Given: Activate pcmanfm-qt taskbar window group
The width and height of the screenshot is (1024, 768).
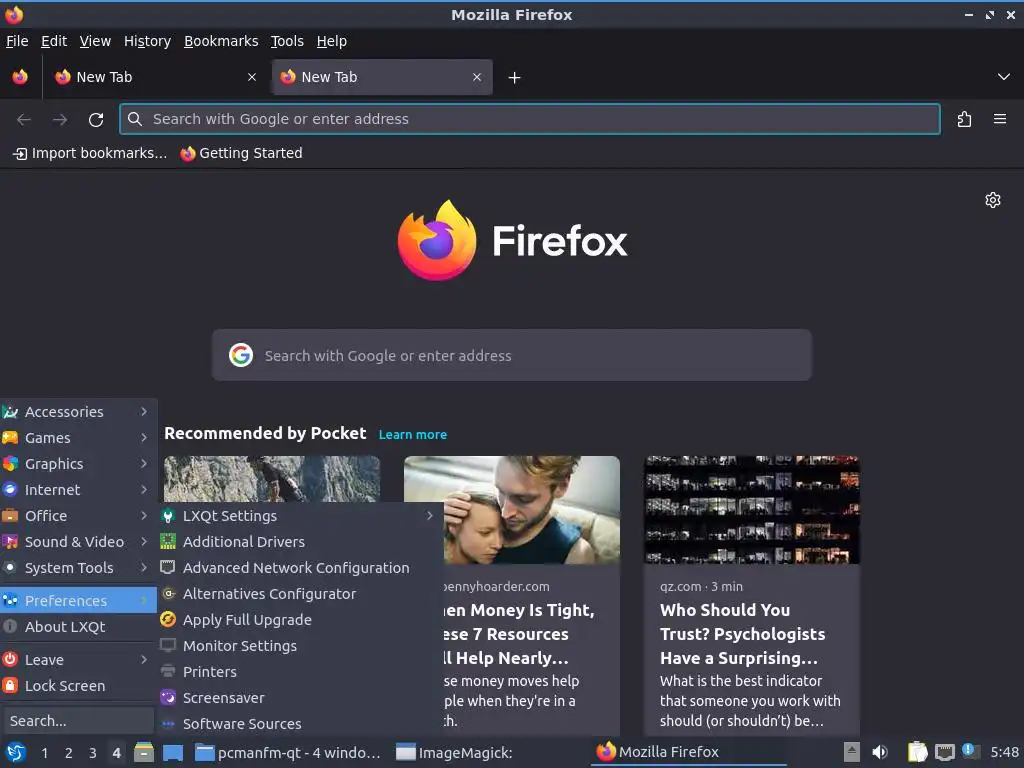Looking at the screenshot, I should [289, 752].
